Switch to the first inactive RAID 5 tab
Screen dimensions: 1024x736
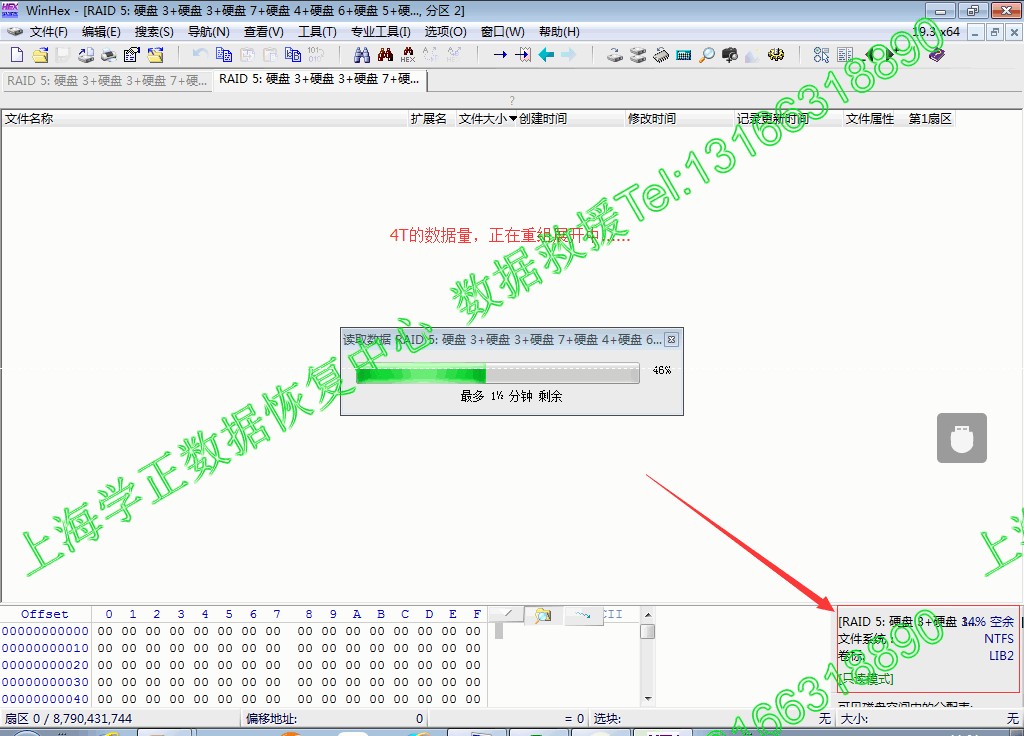[107, 81]
